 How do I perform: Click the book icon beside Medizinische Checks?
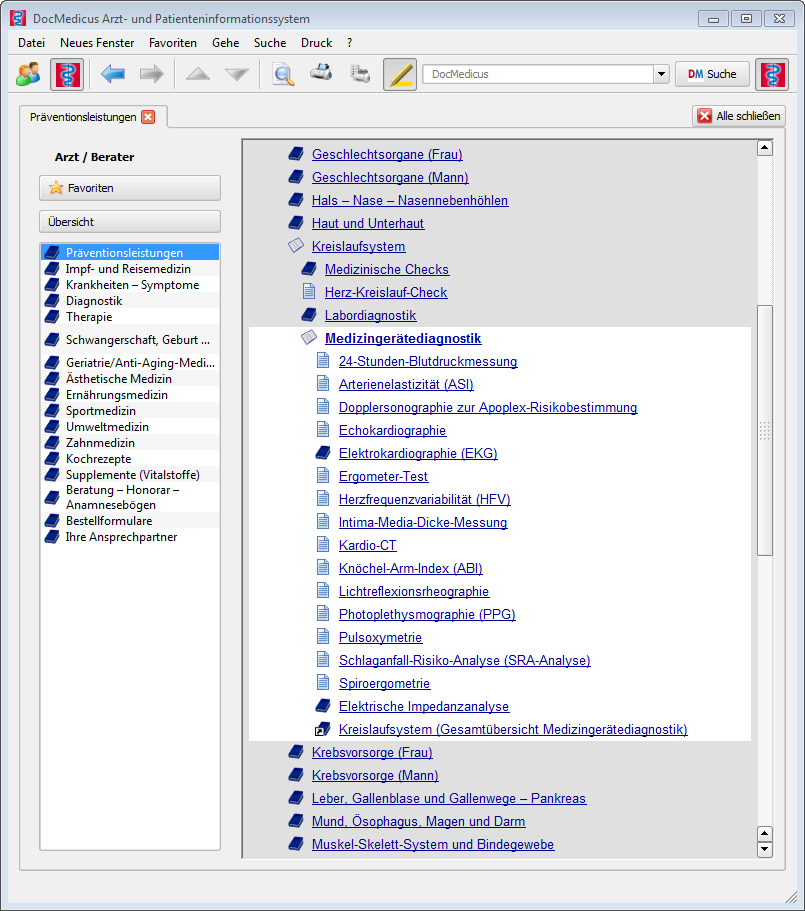coord(309,269)
